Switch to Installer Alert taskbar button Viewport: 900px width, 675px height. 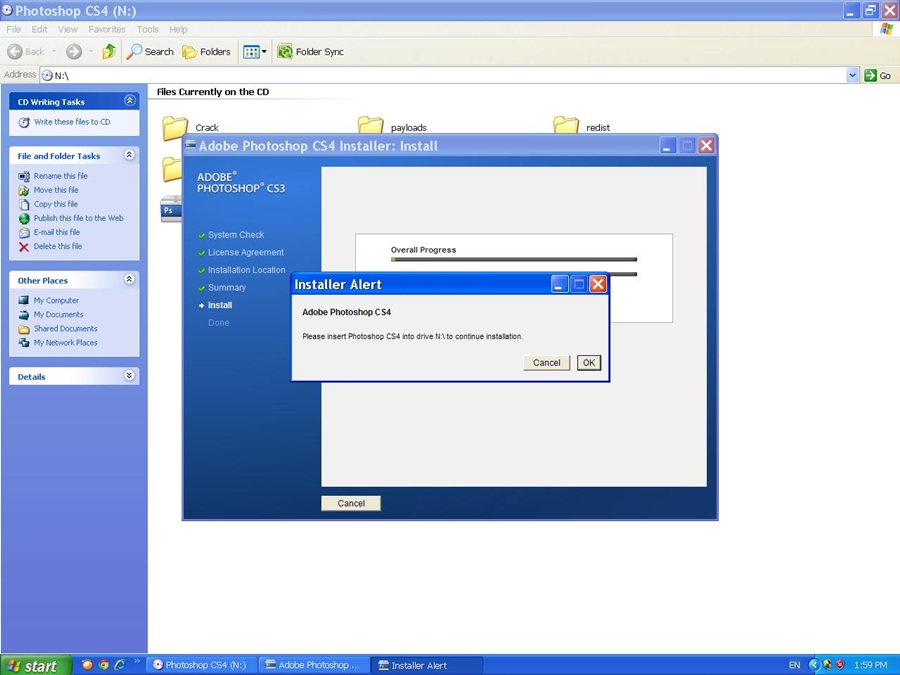[x=425, y=665]
